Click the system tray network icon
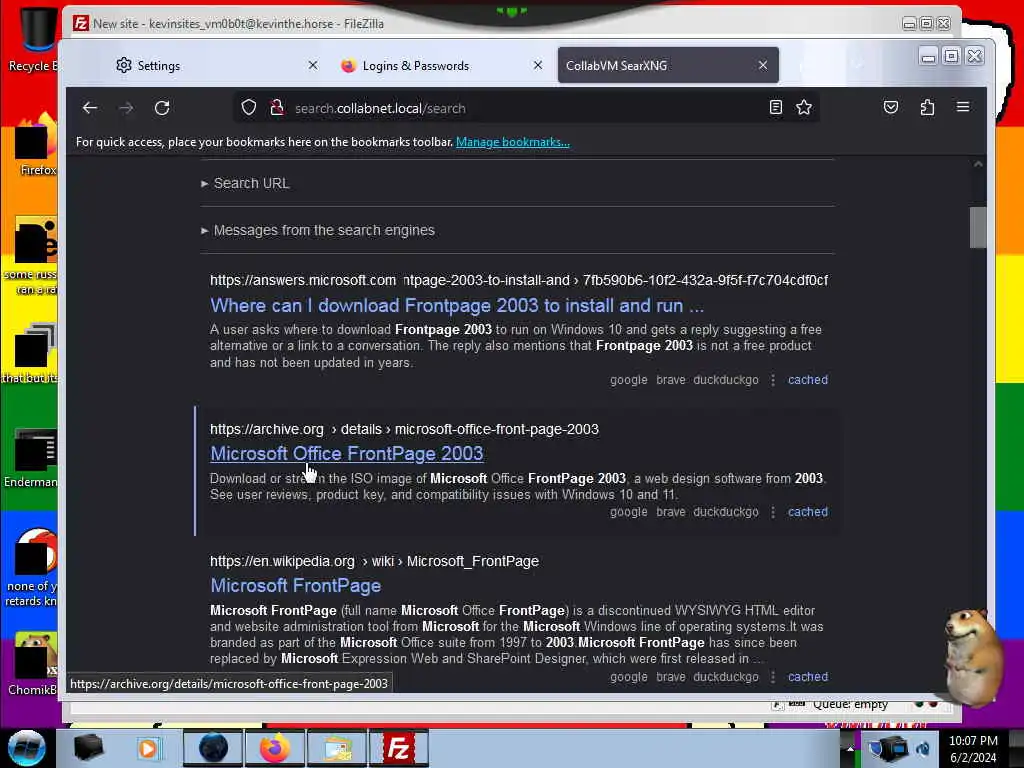Screen dimensions: 1024x768 (888, 748)
